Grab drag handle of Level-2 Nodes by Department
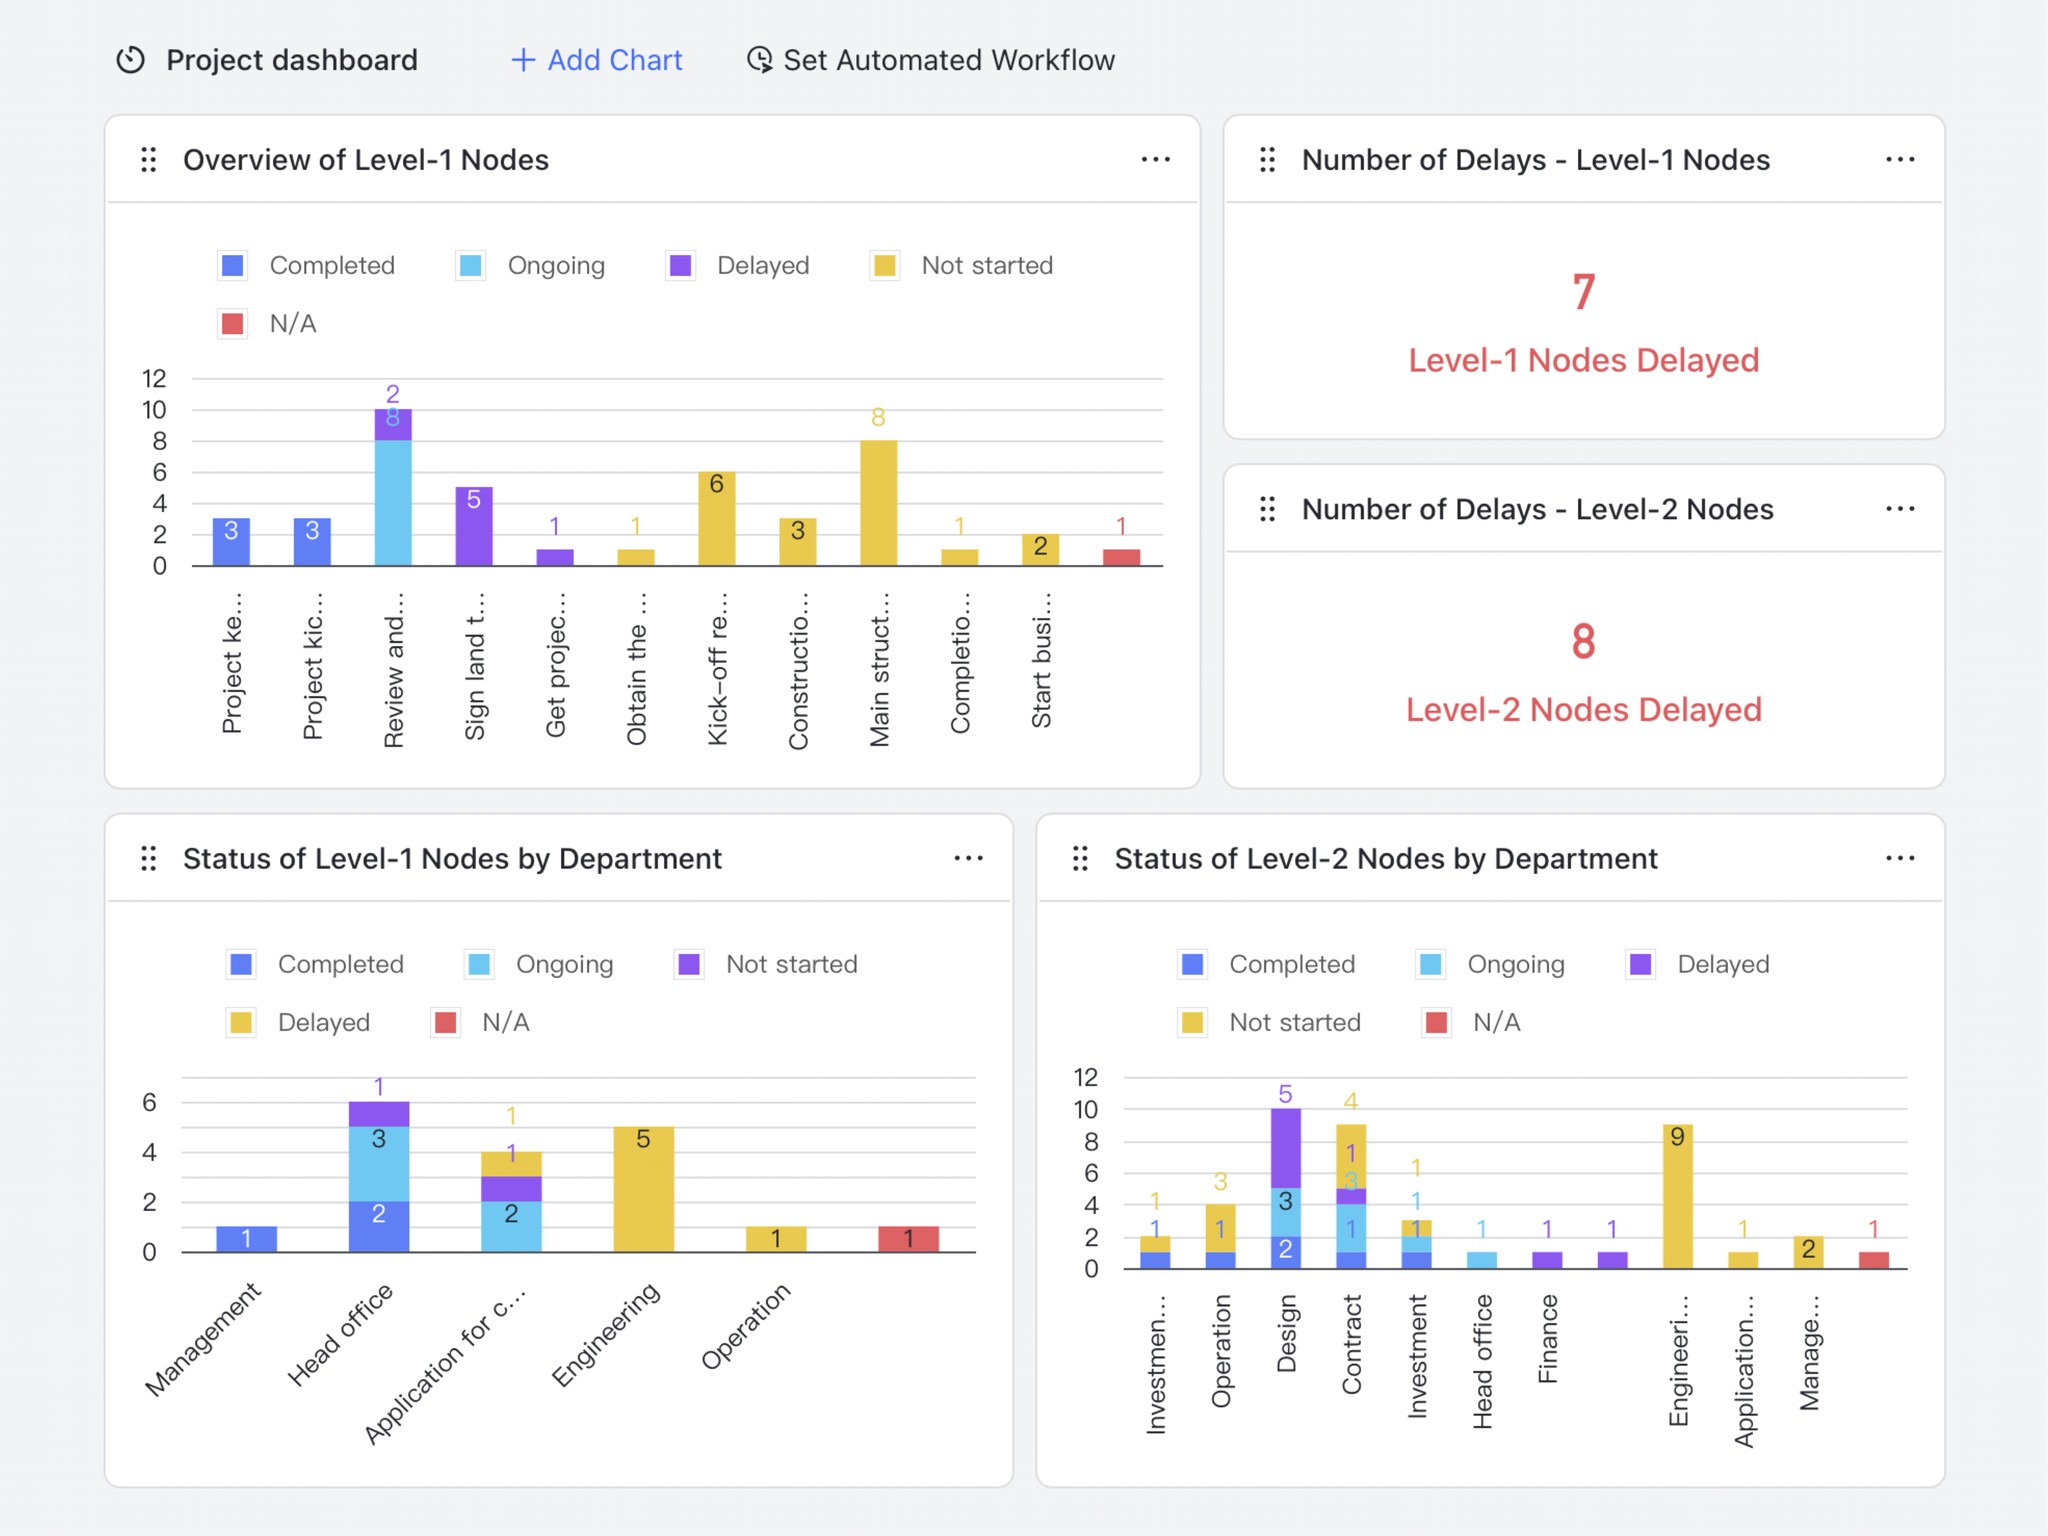 [1080, 858]
